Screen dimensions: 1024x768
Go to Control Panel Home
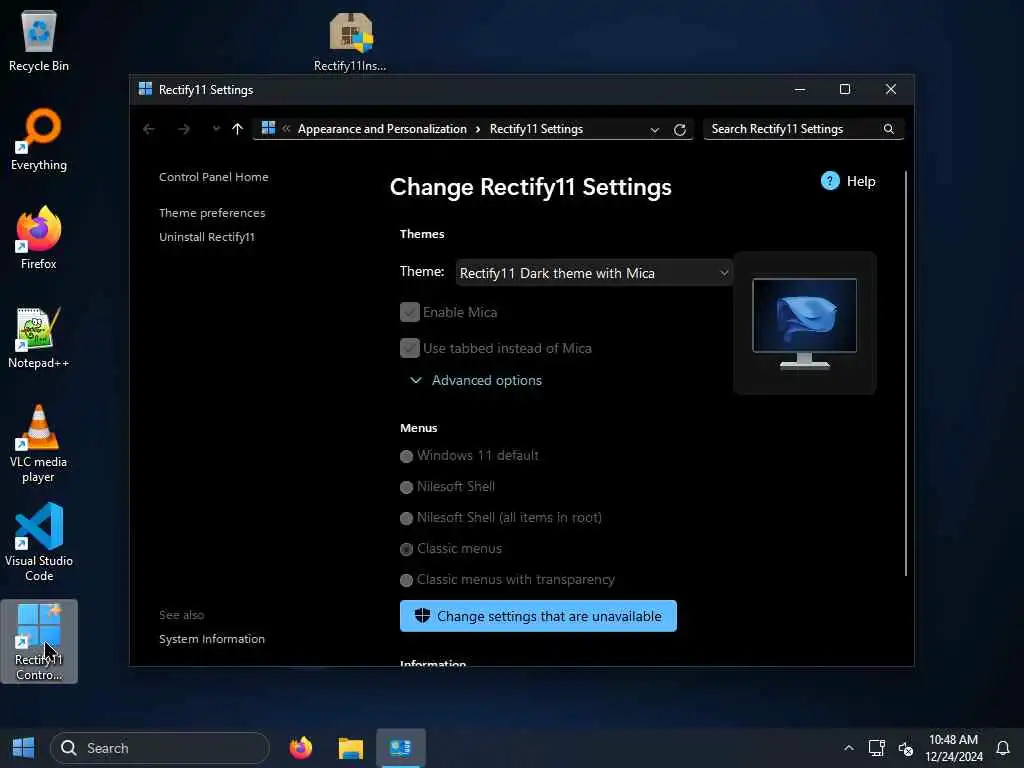[x=214, y=177]
